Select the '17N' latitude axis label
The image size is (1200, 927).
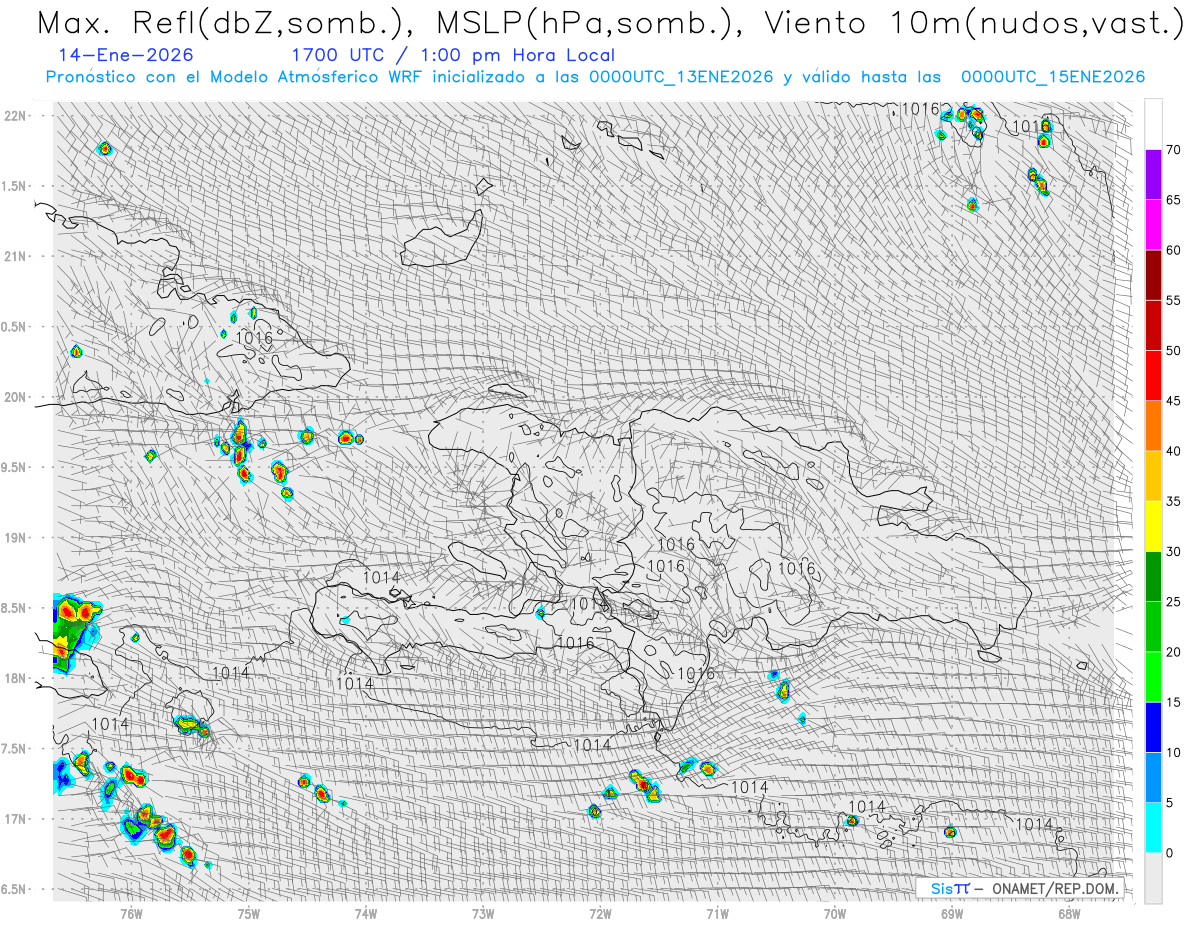[16, 819]
